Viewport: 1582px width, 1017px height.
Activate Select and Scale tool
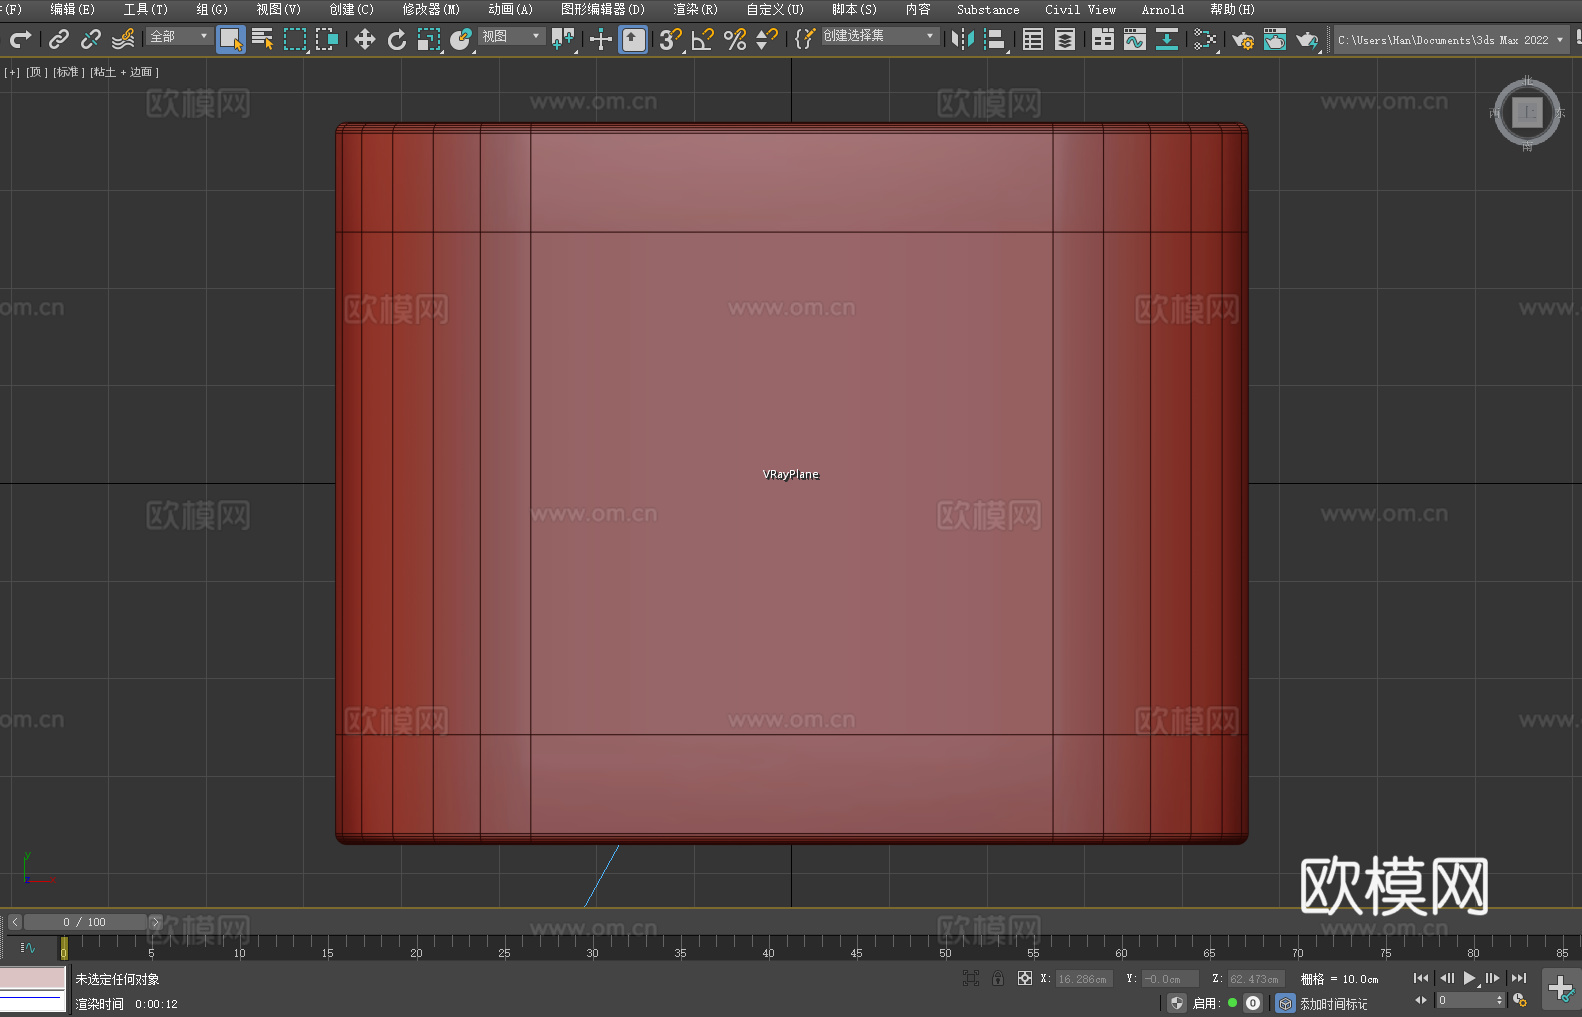(429, 39)
